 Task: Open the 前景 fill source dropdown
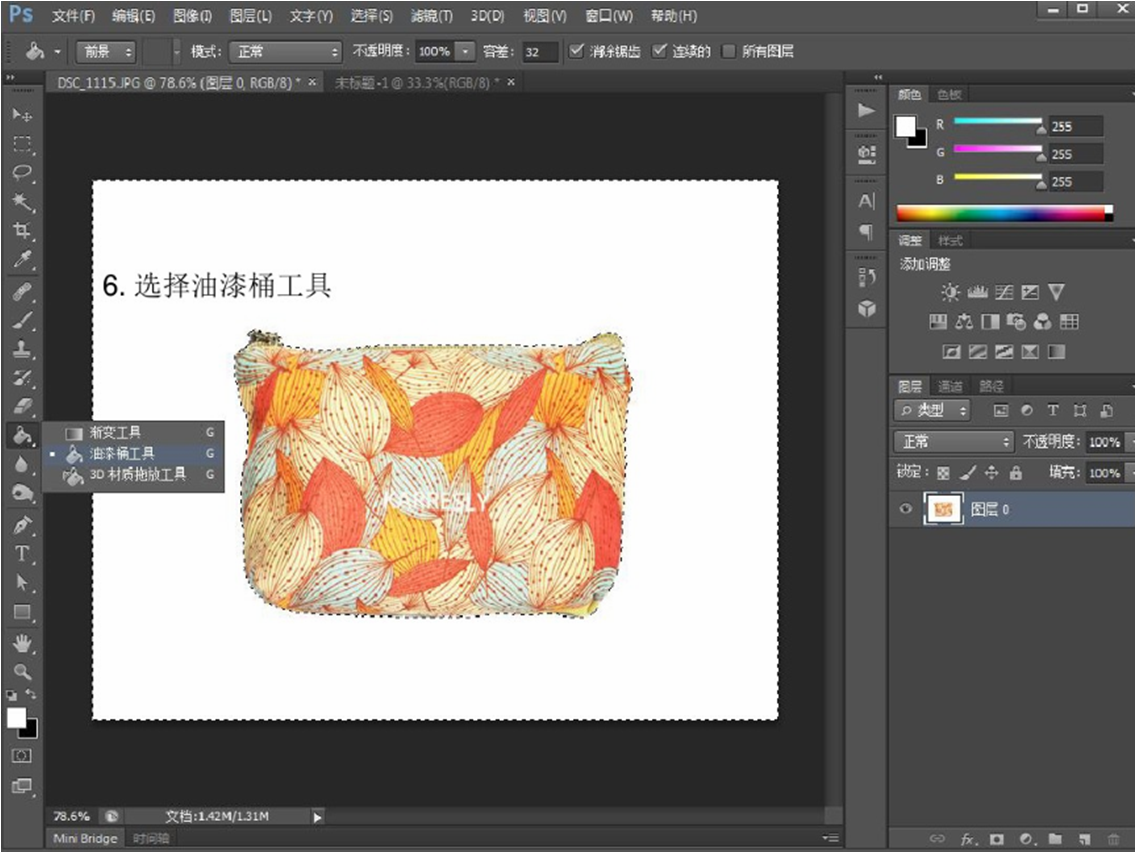pos(105,51)
